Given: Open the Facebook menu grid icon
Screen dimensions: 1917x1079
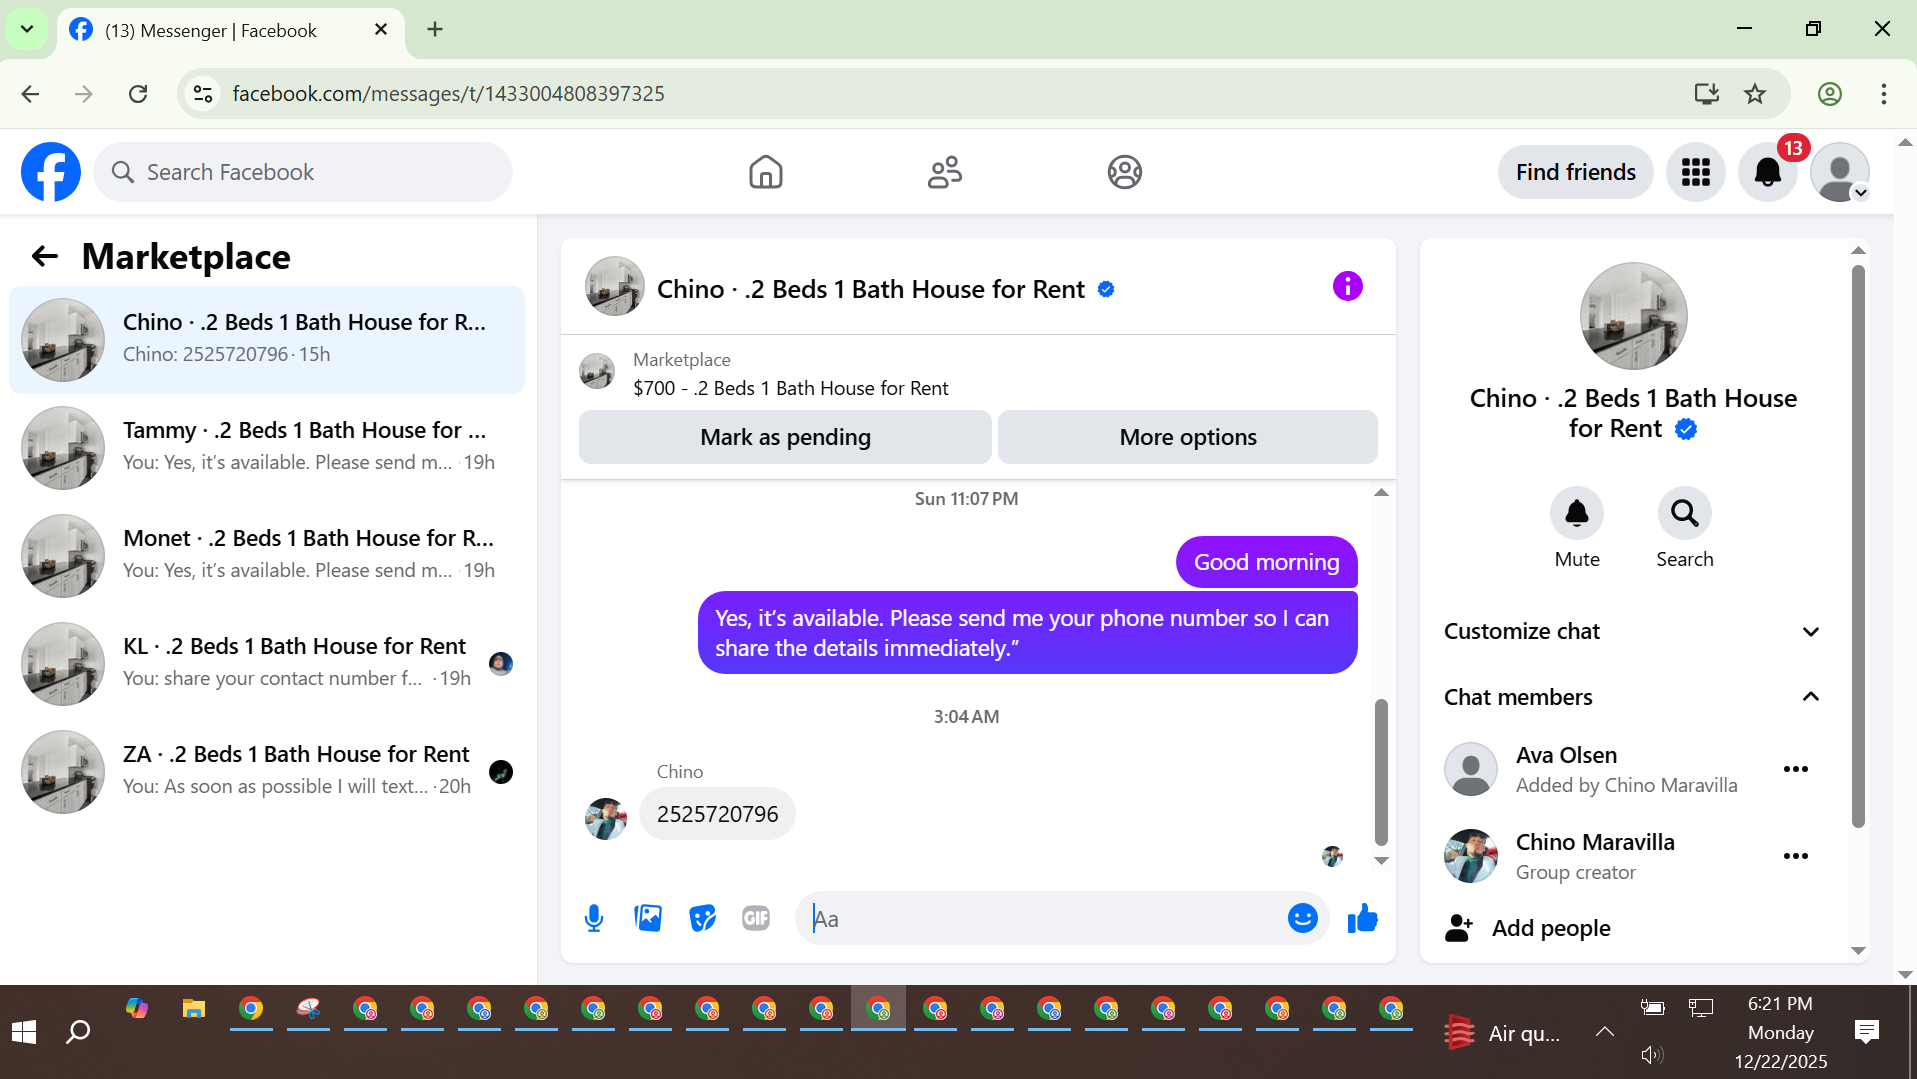Looking at the screenshot, I should pos(1696,172).
